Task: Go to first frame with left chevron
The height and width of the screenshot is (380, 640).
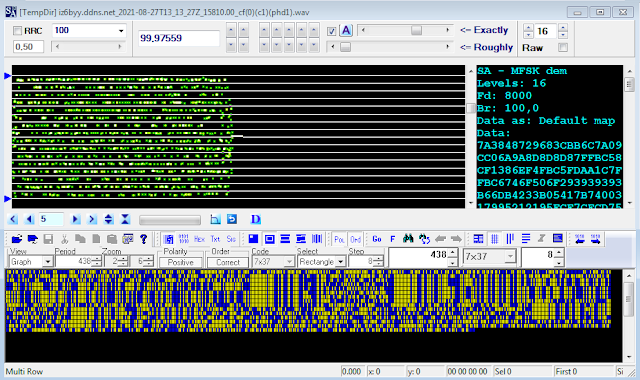Action: [13, 220]
